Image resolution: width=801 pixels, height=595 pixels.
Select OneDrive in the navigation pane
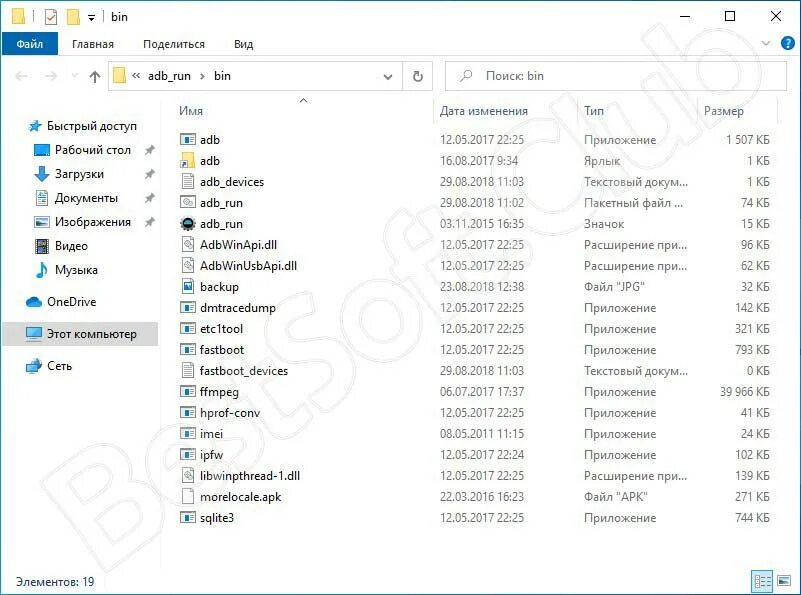(72, 302)
